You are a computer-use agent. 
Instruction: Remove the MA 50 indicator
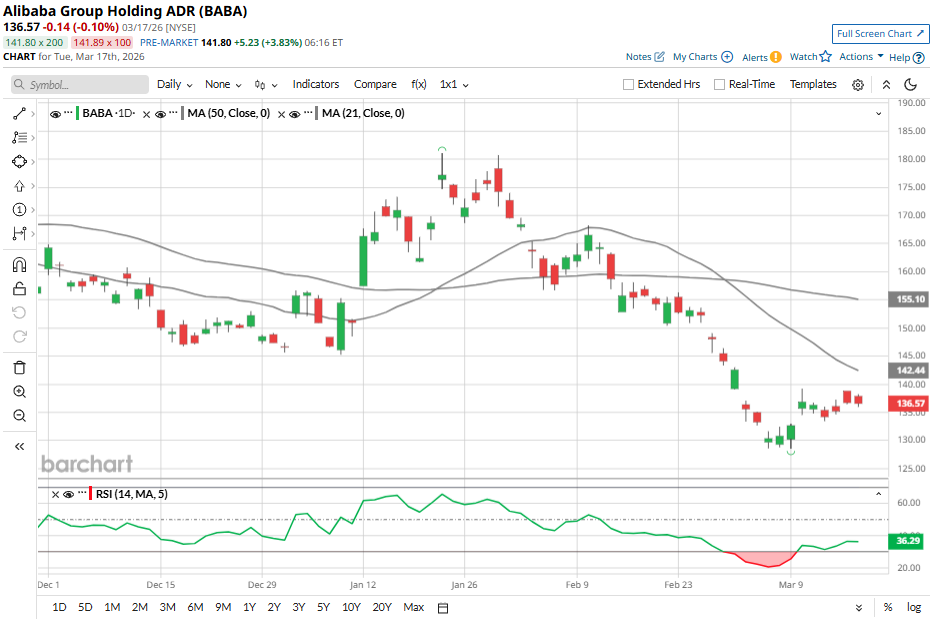point(146,114)
